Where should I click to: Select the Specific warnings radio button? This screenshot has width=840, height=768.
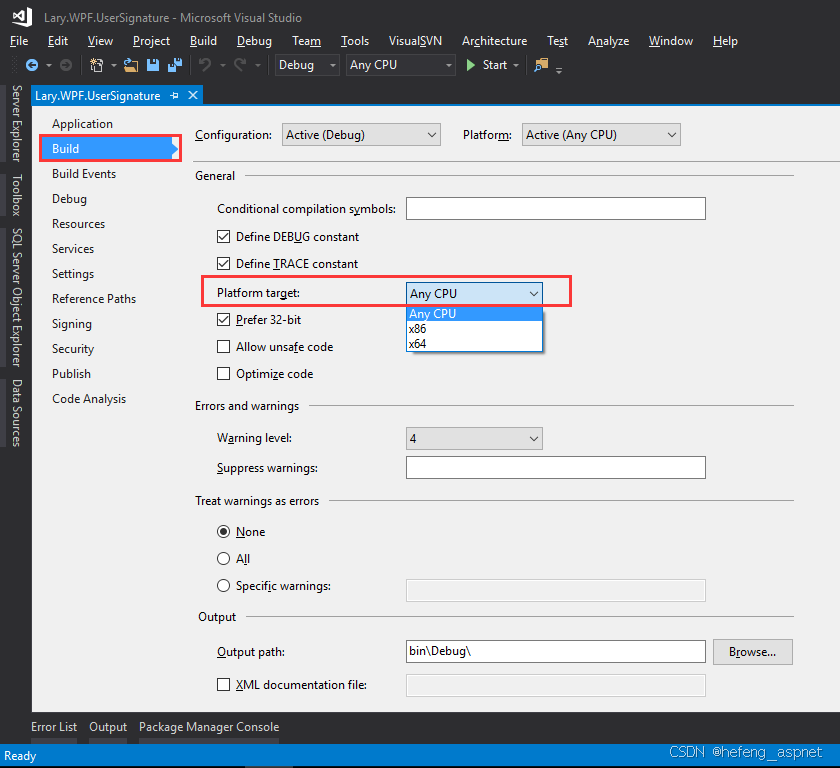point(223,585)
